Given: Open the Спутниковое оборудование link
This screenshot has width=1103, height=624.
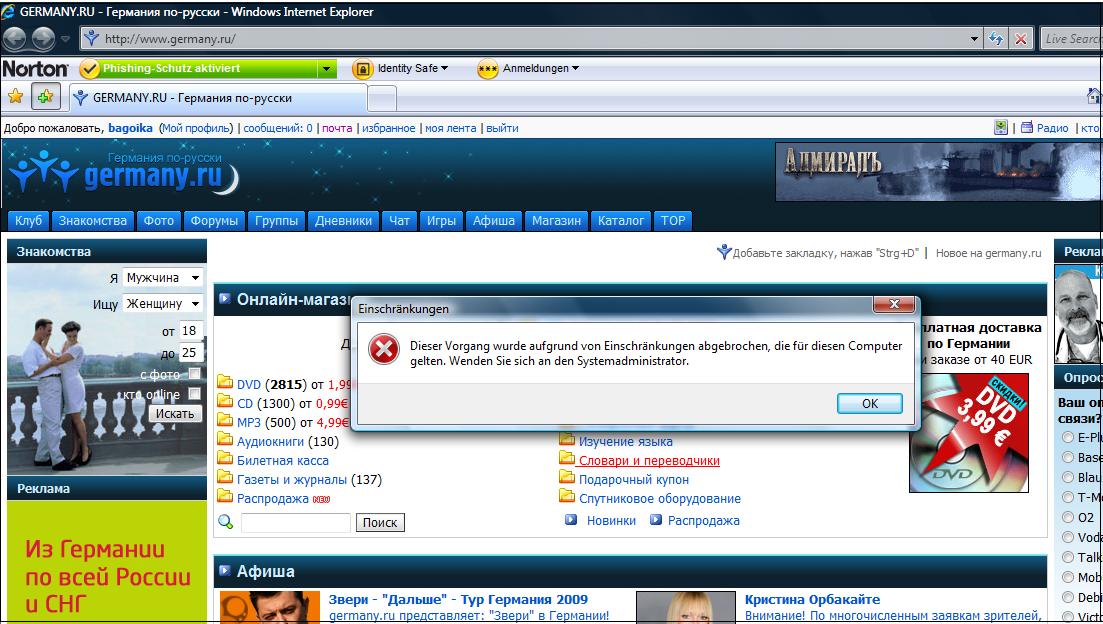Looking at the screenshot, I should pos(660,499).
